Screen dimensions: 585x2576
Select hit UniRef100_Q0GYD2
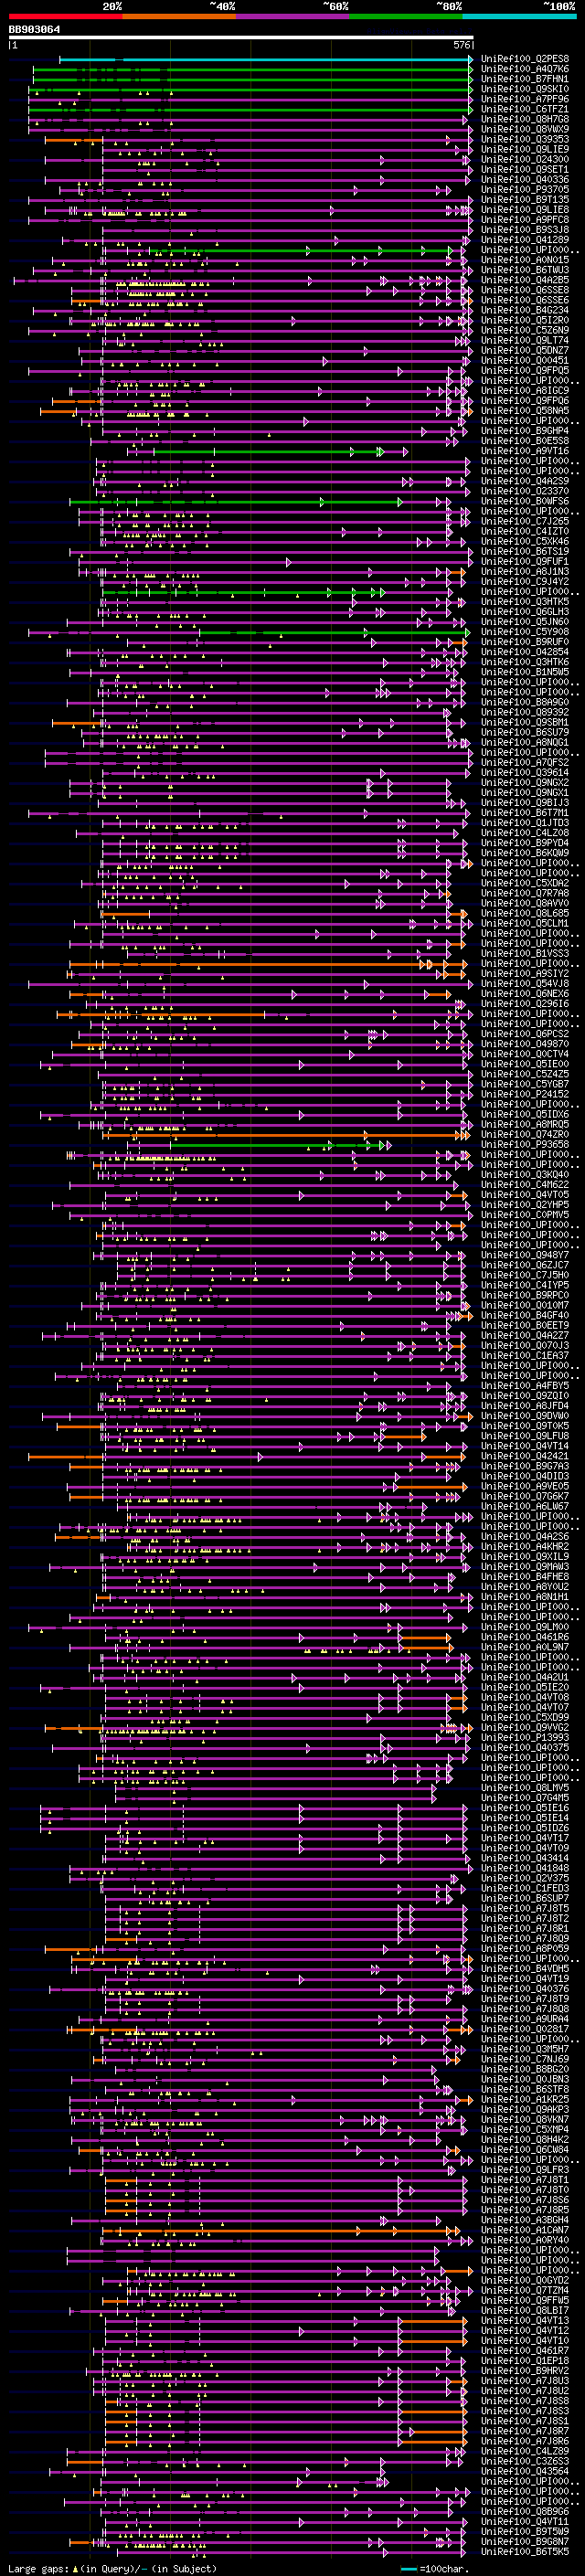pos(524,2279)
